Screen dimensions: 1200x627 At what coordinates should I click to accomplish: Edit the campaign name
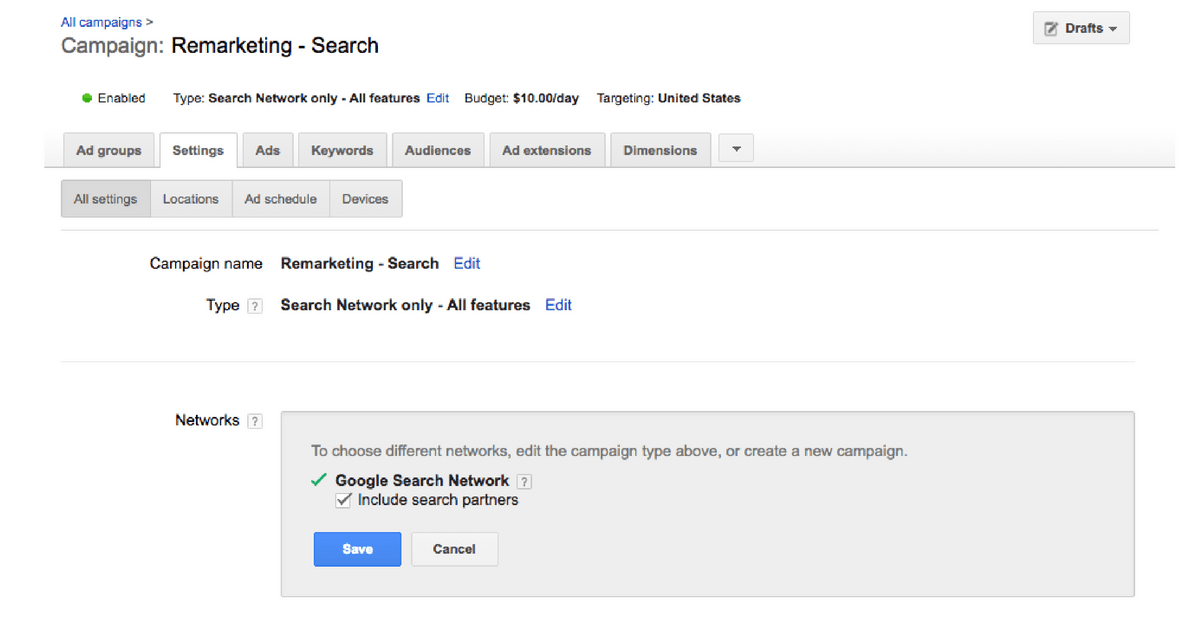(x=466, y=263)
